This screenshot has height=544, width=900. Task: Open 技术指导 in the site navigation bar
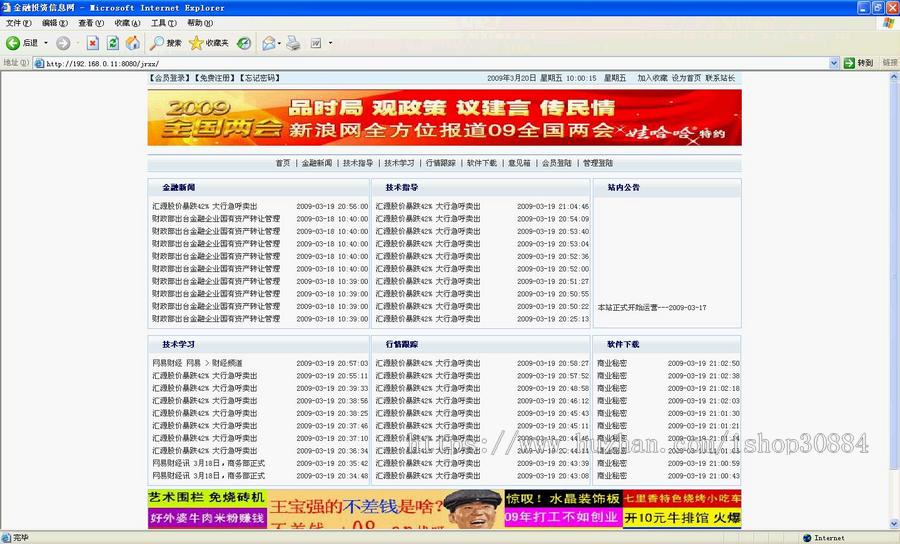358,163
